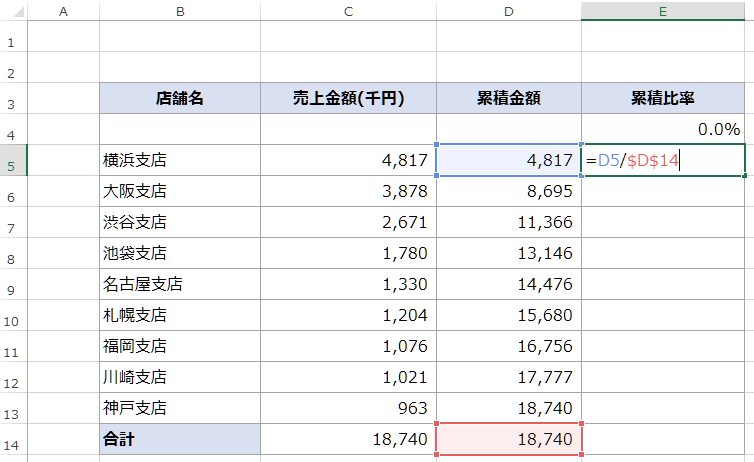Click the blue-highlighted cell D5
754x462 pixels.
(x=509, y=160)
